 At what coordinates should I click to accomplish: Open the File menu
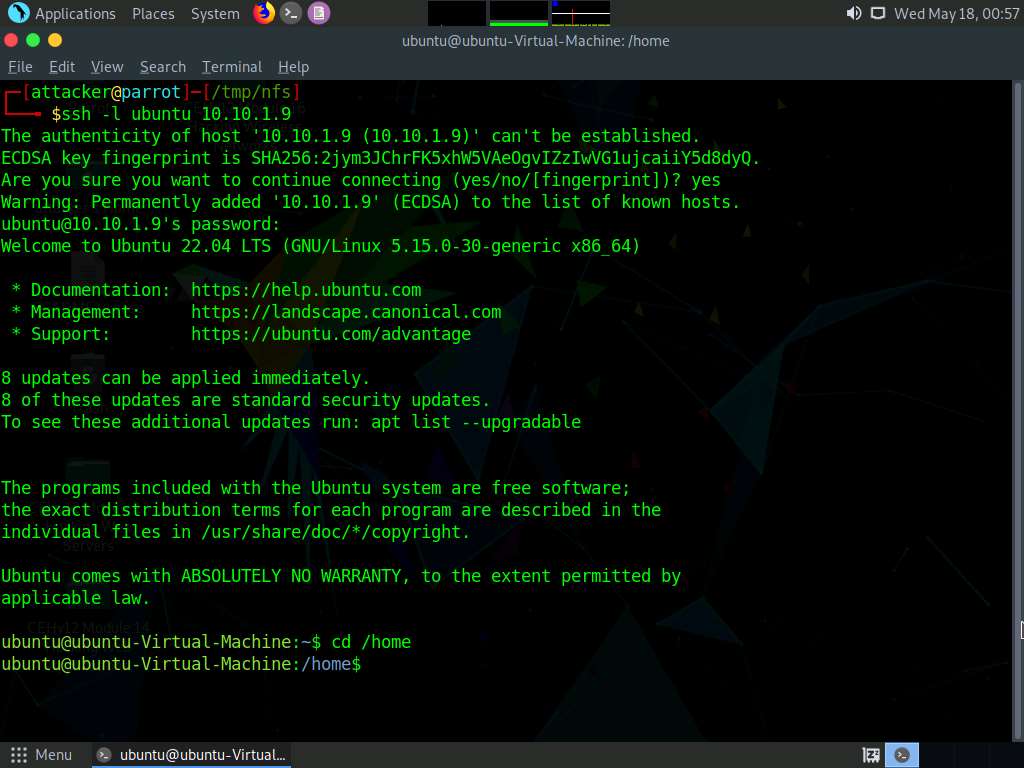(20, 67)
